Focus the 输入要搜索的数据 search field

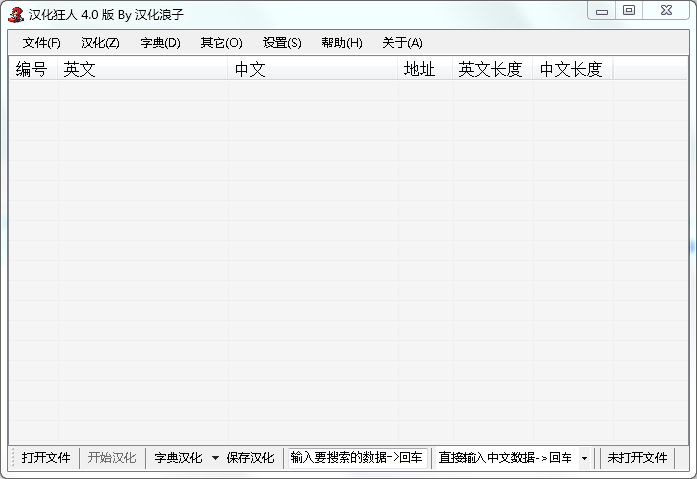point(356,458)
